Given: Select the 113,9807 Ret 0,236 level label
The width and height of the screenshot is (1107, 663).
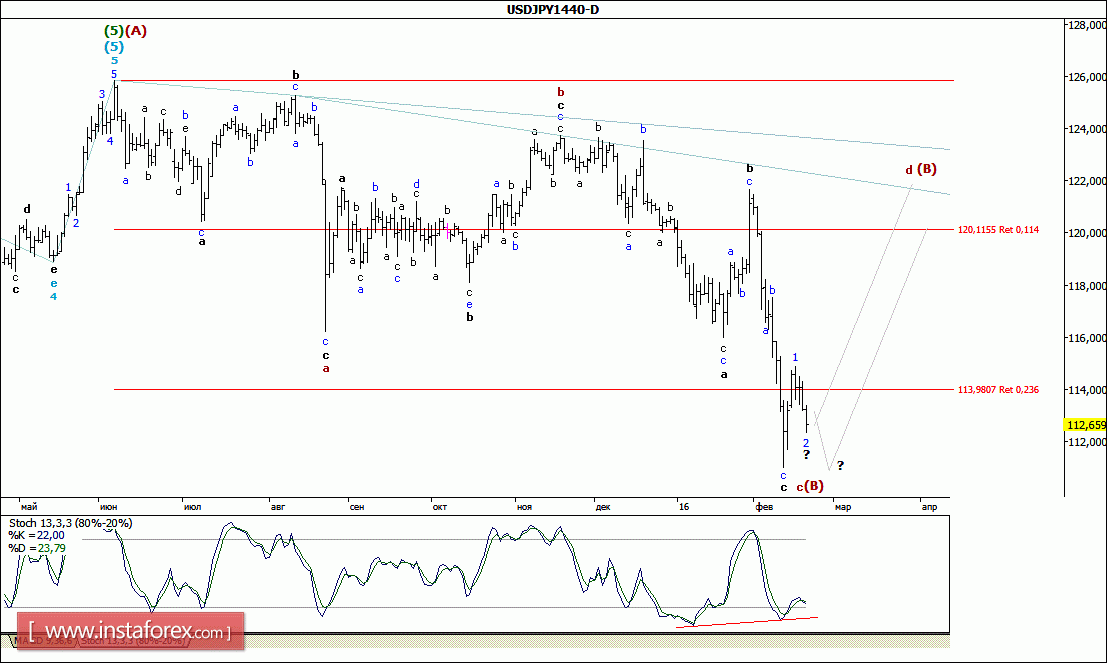Looking at the screenshot, I should tap(998, 390).
